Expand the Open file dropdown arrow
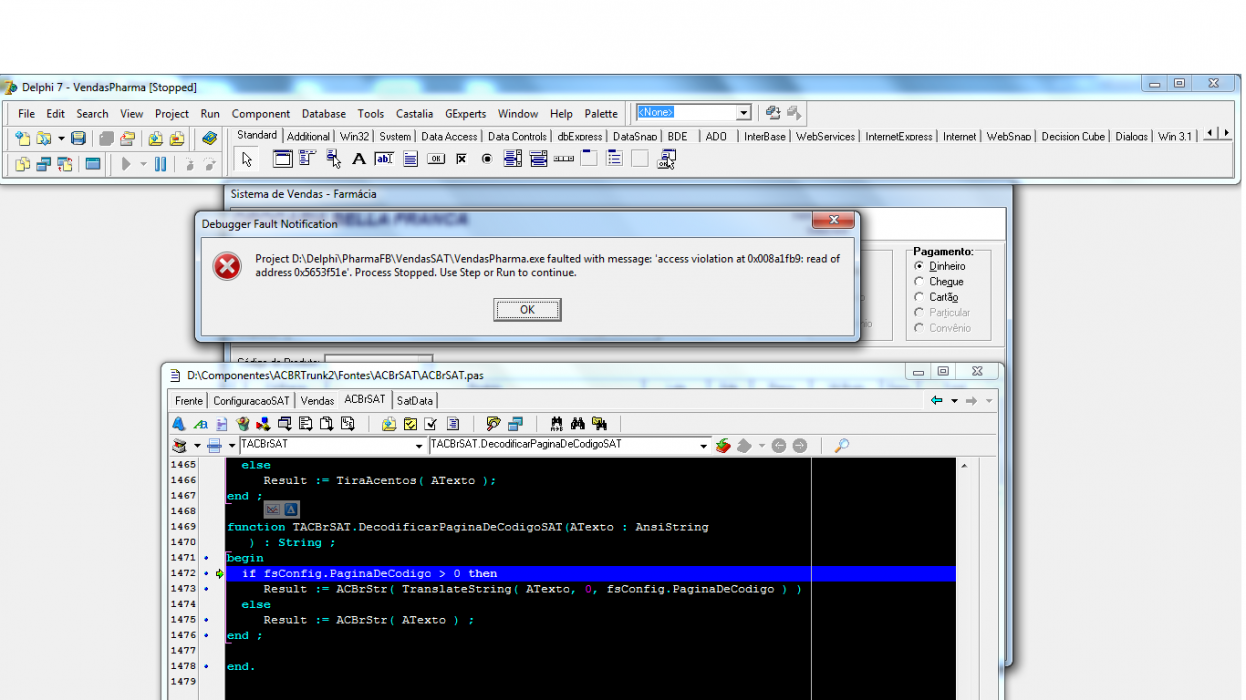The height and width of the screenshot is (700, 1246). click(x=61, y=138)
